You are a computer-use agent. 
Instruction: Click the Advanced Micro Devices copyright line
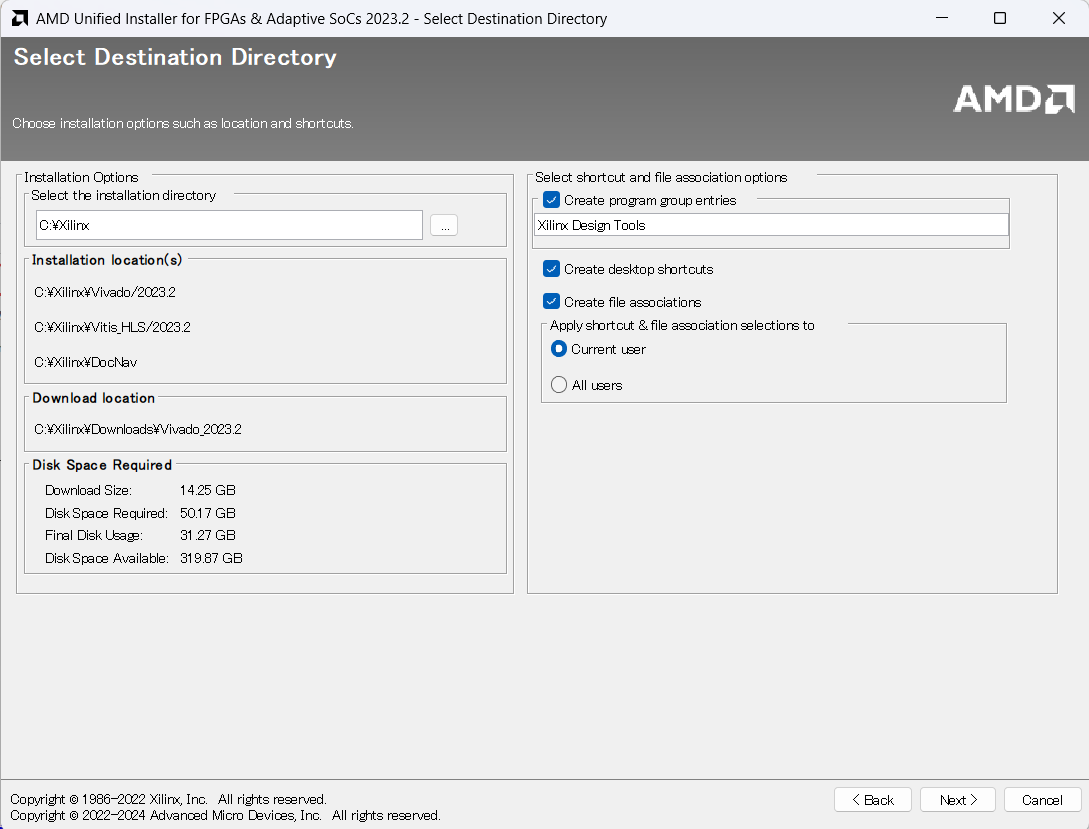pyautogui.click(x=226, y=815)
